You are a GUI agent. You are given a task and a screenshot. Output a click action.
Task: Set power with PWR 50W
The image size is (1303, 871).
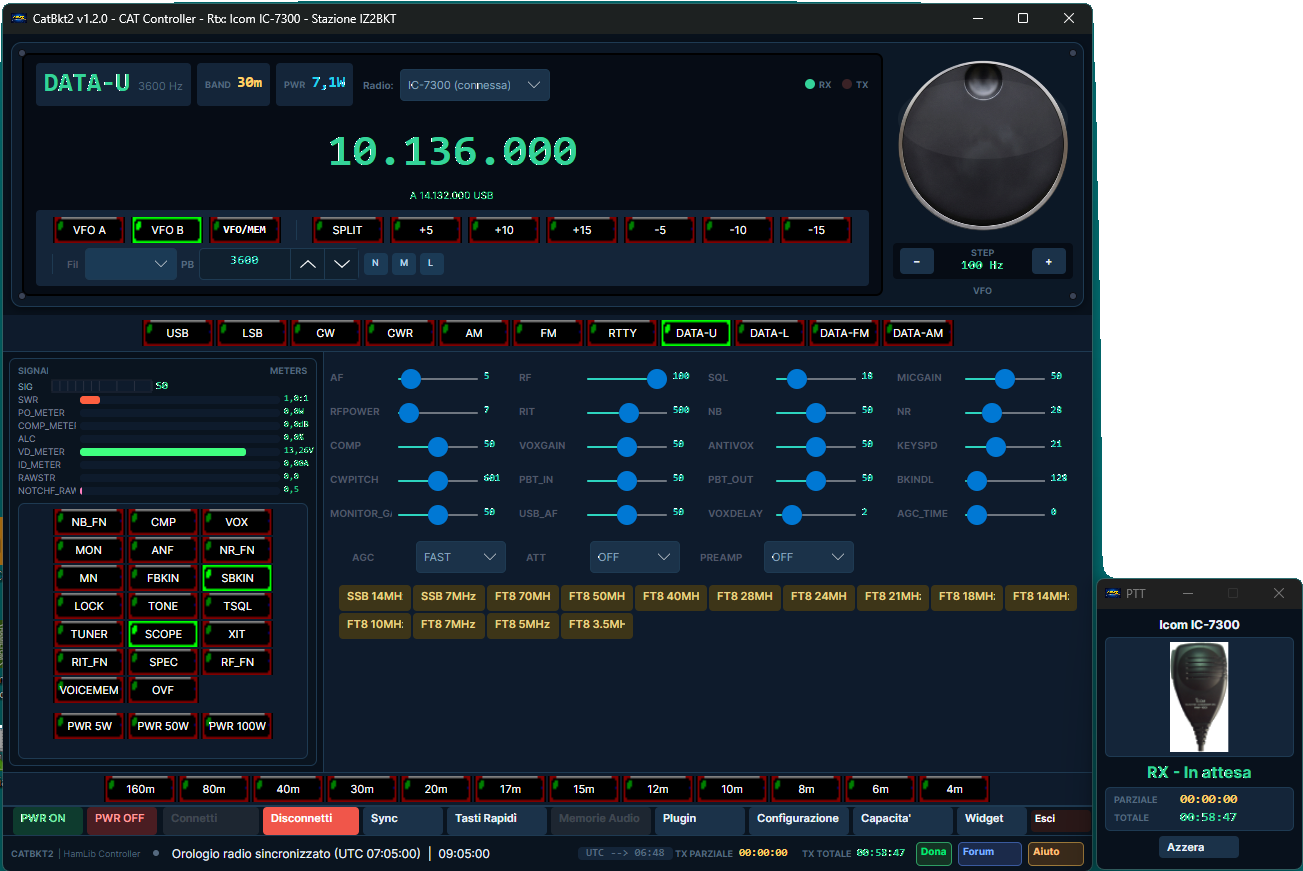163,726
